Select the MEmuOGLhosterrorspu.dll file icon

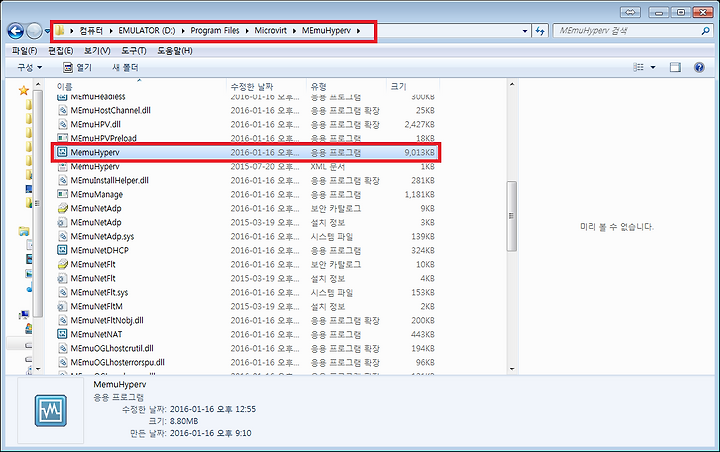(x=62, y=362)
